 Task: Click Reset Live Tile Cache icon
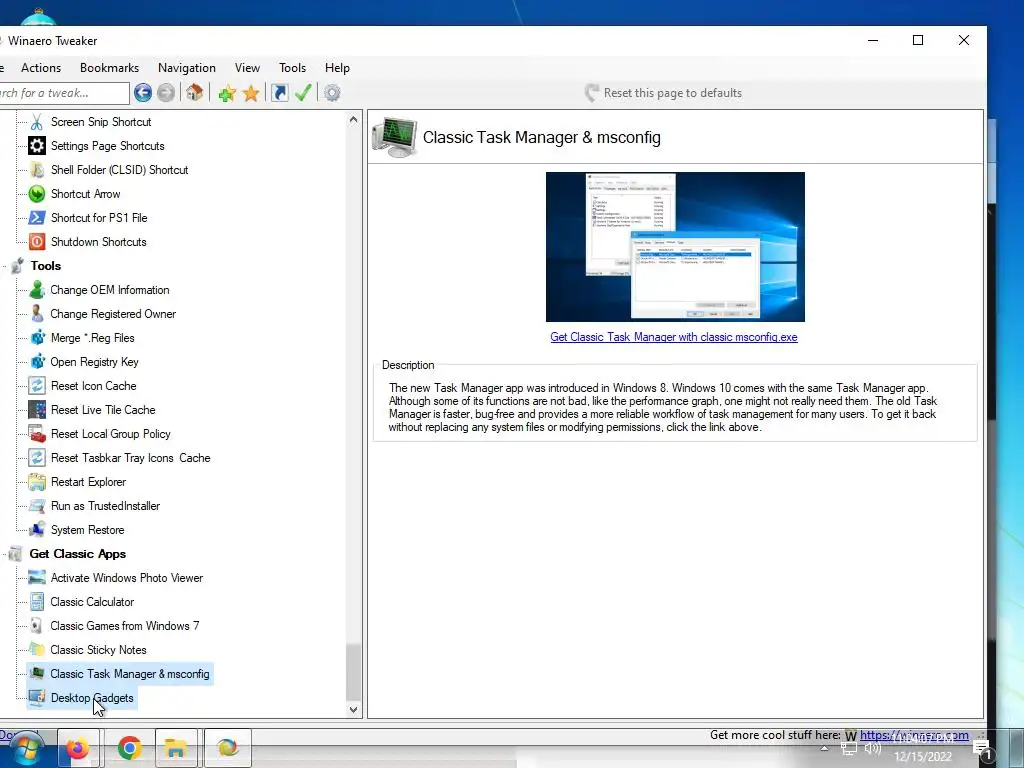[x=37, y=410]
